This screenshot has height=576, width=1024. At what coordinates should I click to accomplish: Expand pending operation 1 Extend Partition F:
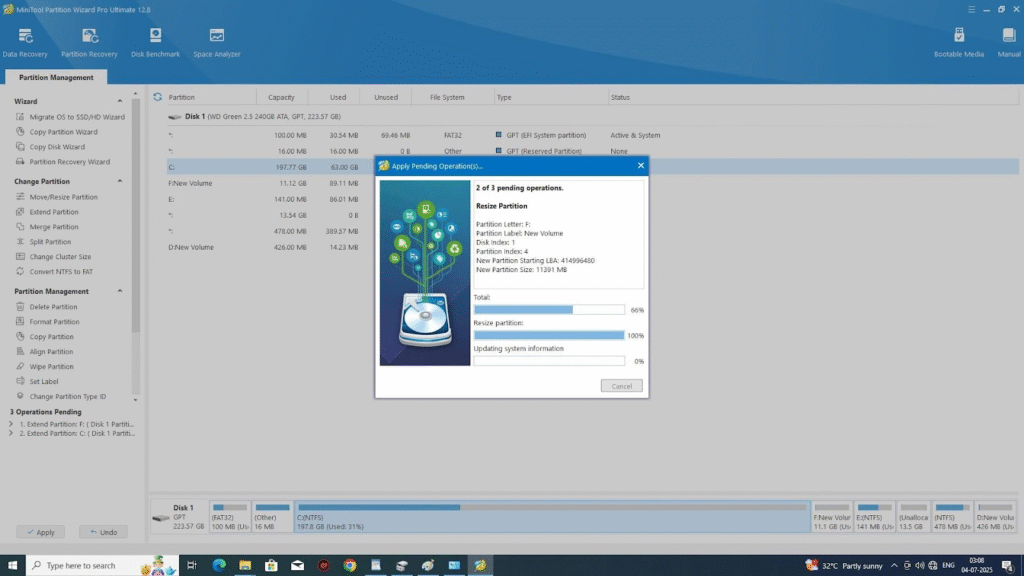[10, 424]
